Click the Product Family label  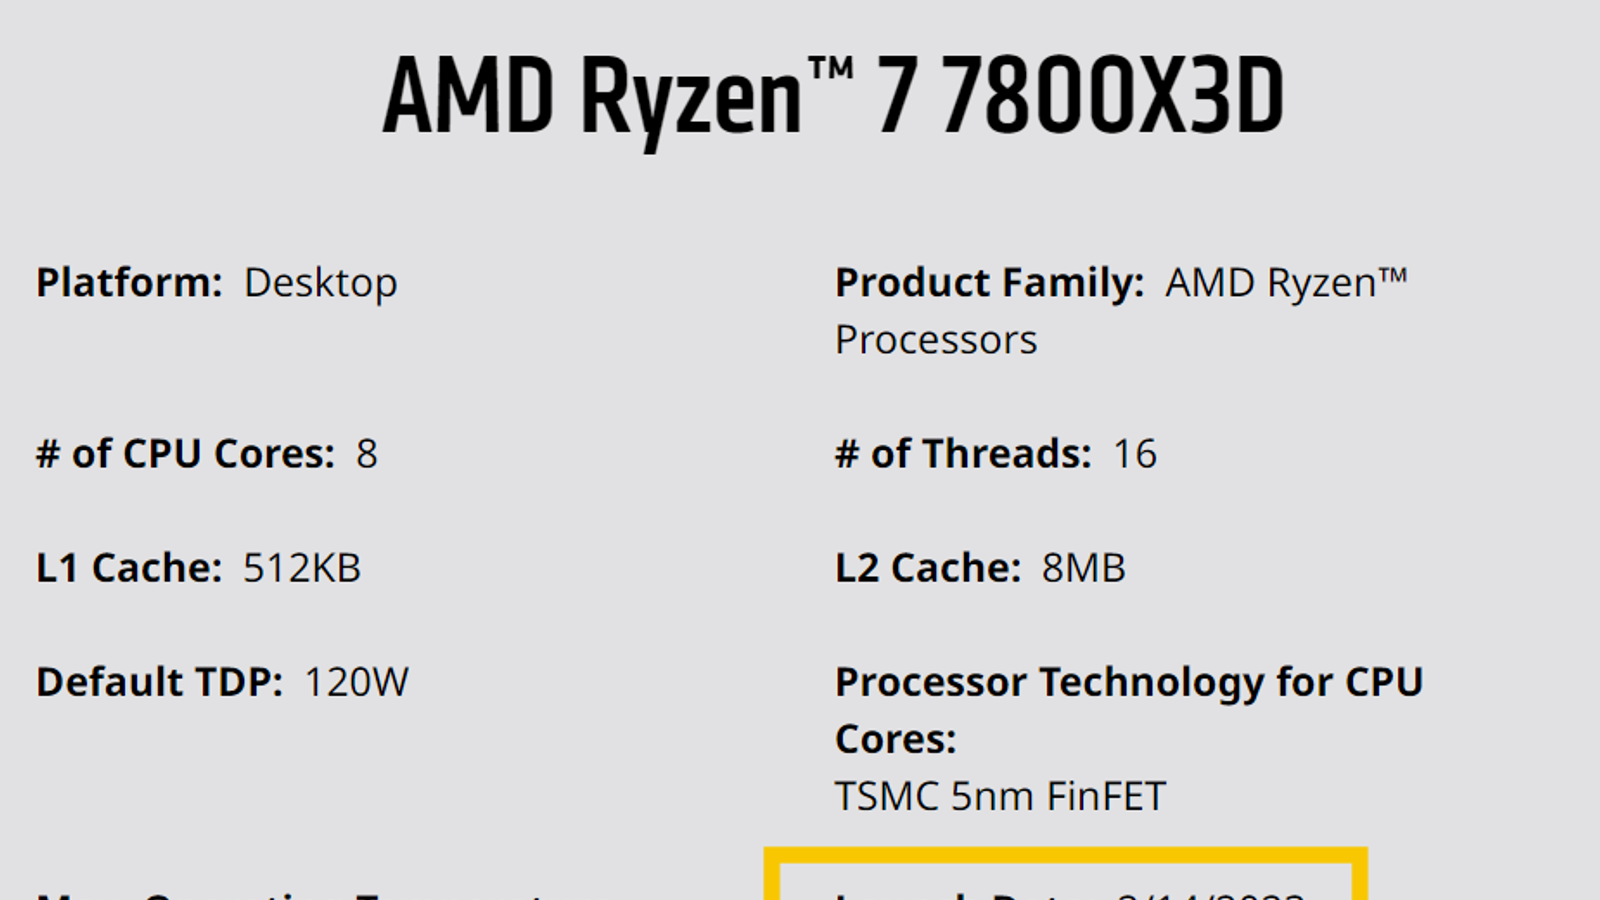pyautogui.click(x=989, y=283)
